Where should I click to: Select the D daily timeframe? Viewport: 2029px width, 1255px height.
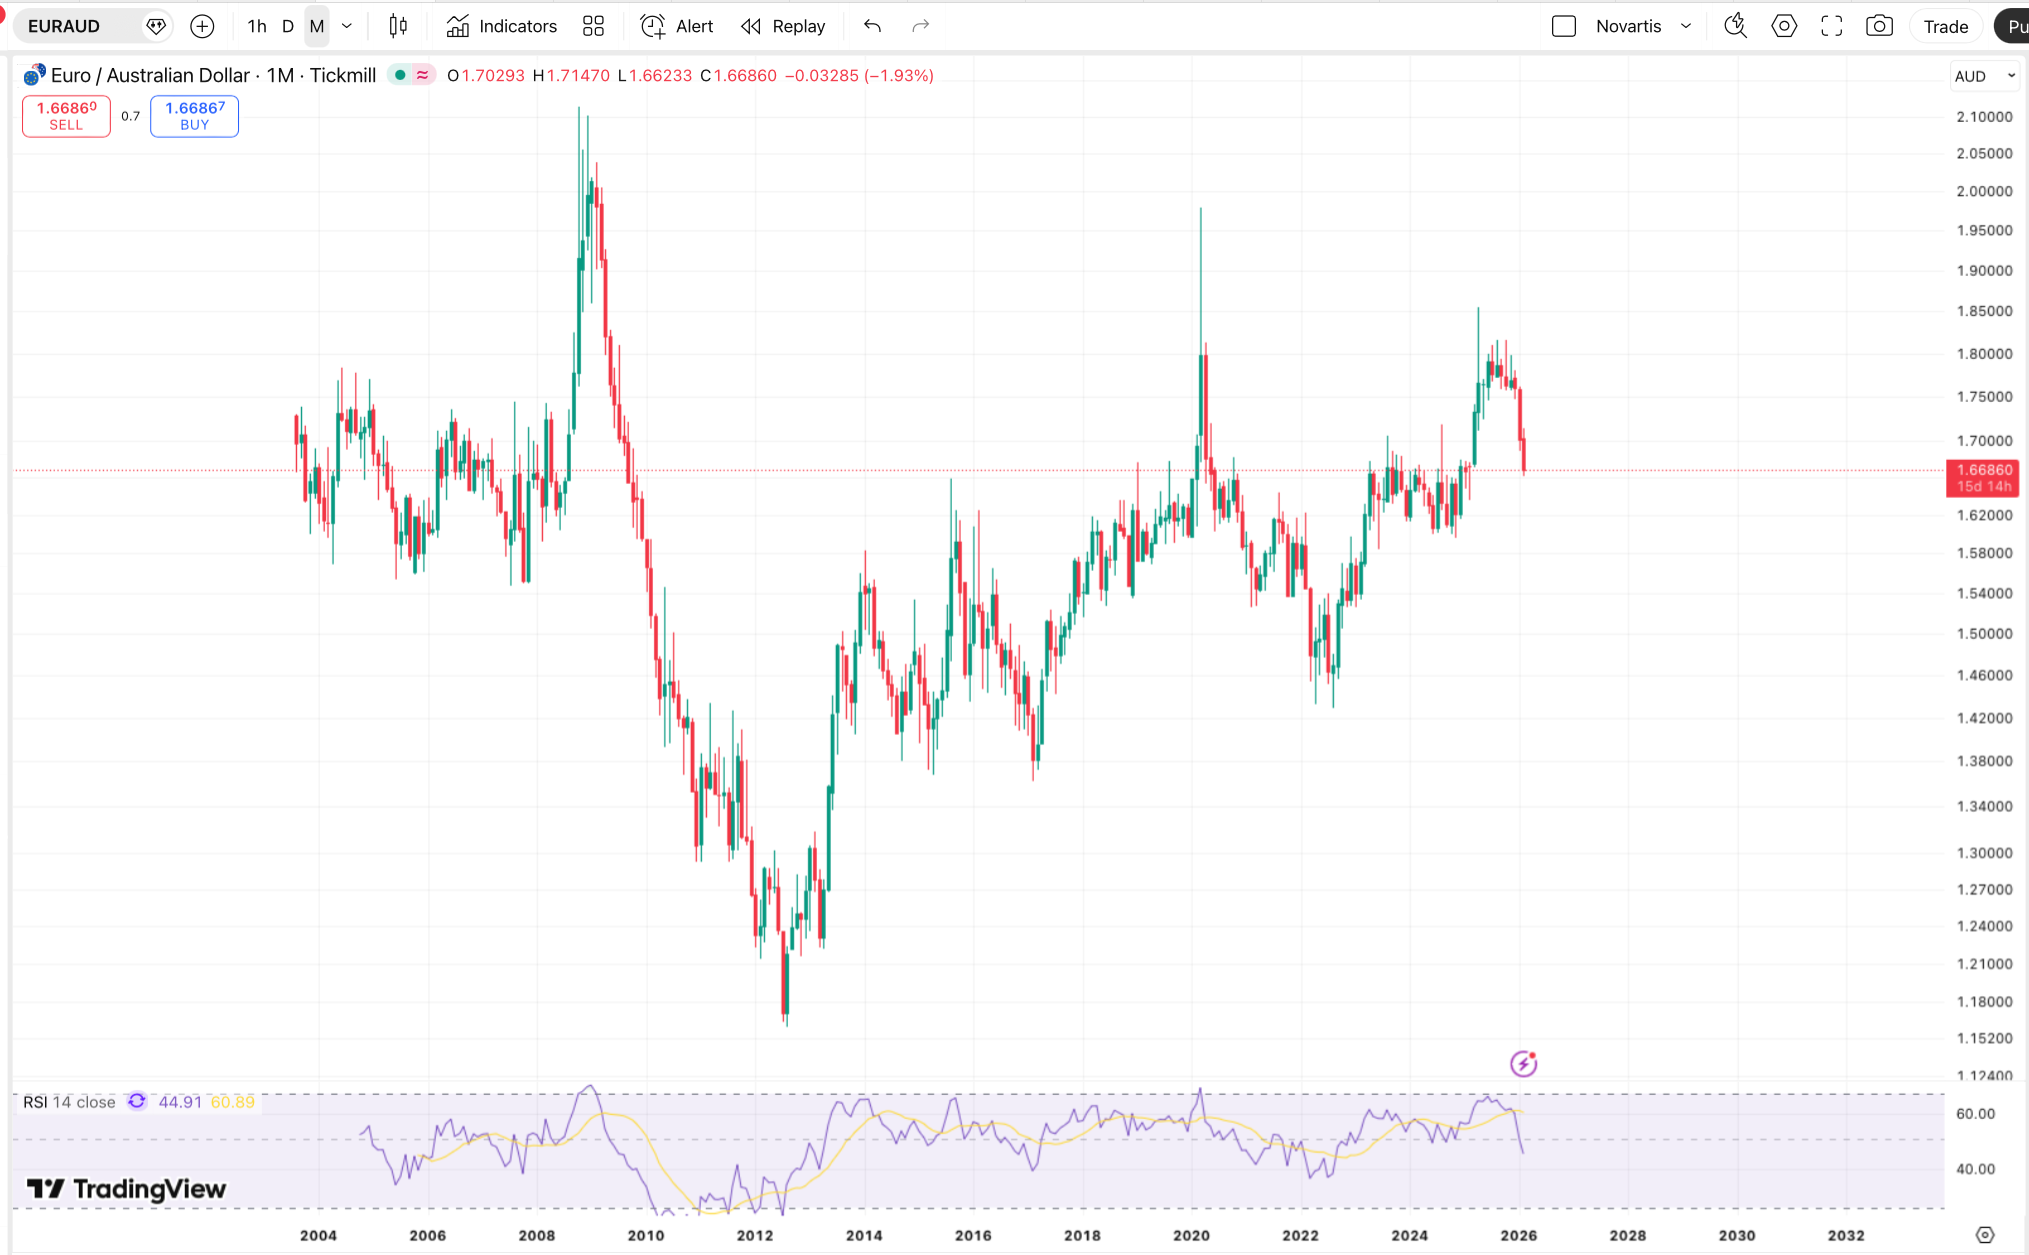(287, 26)
